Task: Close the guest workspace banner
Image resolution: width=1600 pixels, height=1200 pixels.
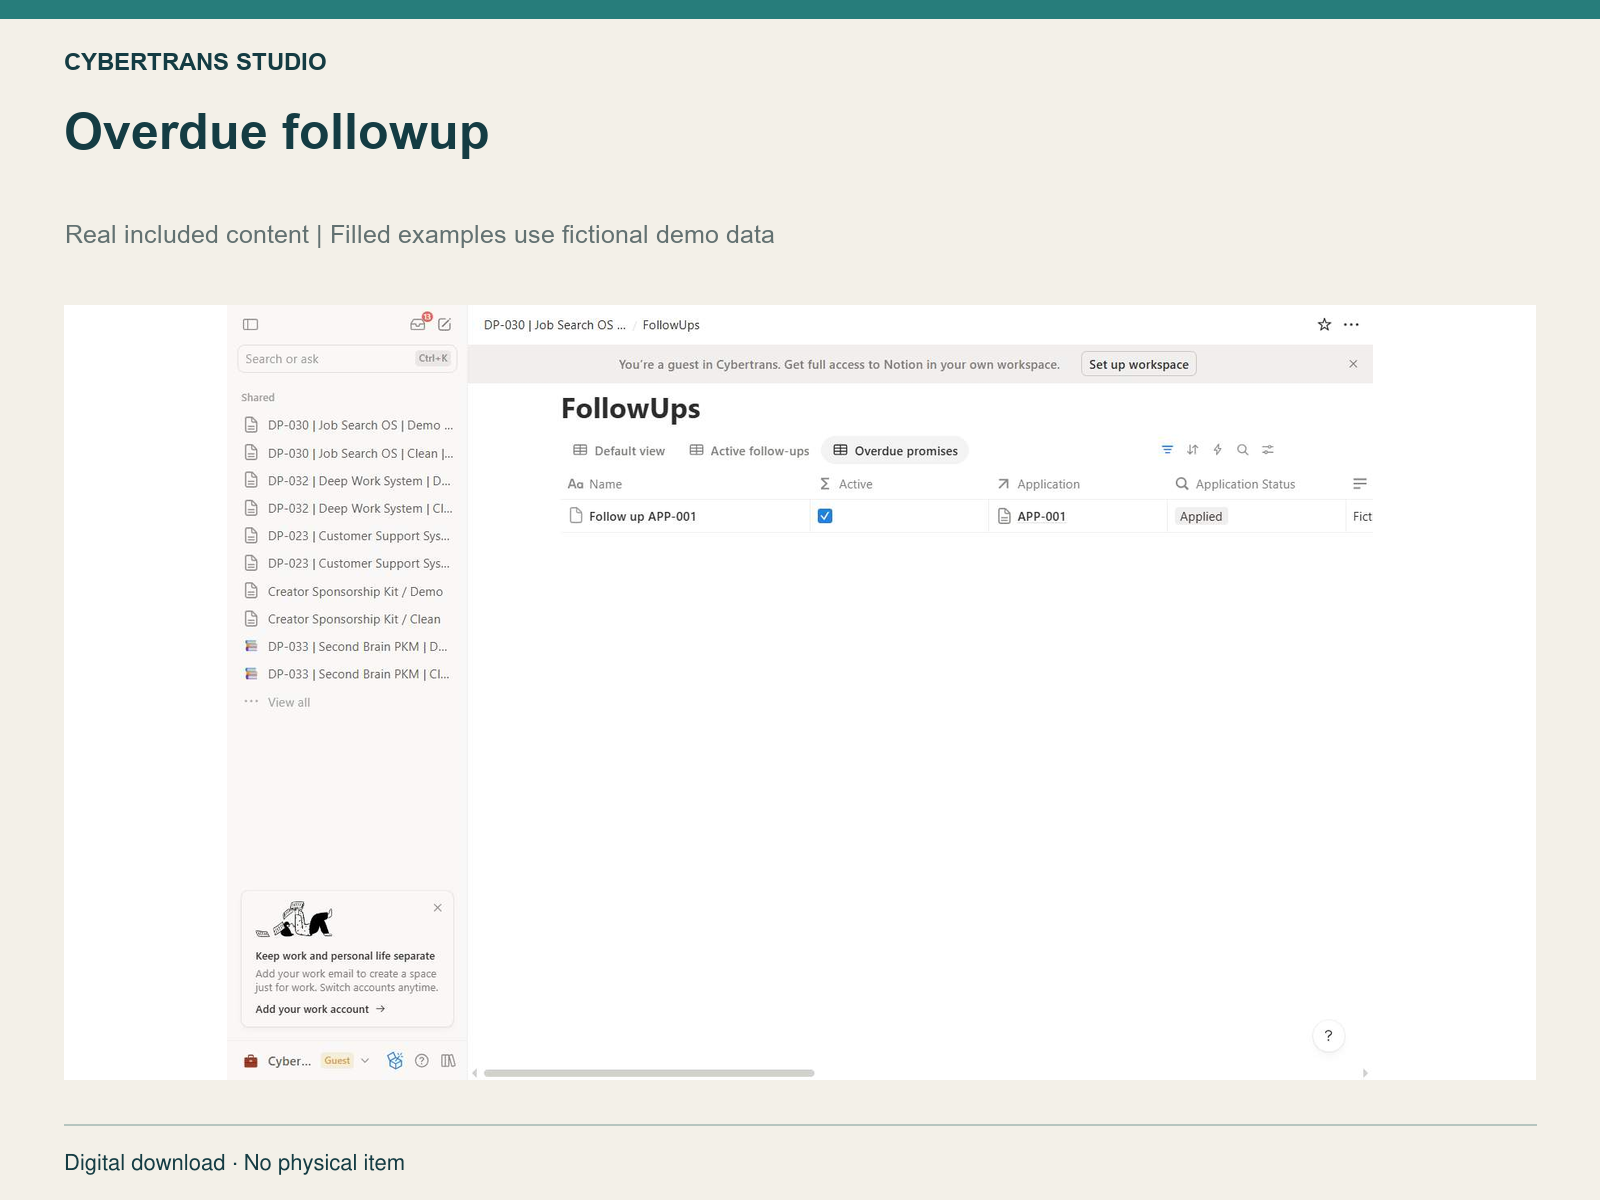Action: point(1353,364)
